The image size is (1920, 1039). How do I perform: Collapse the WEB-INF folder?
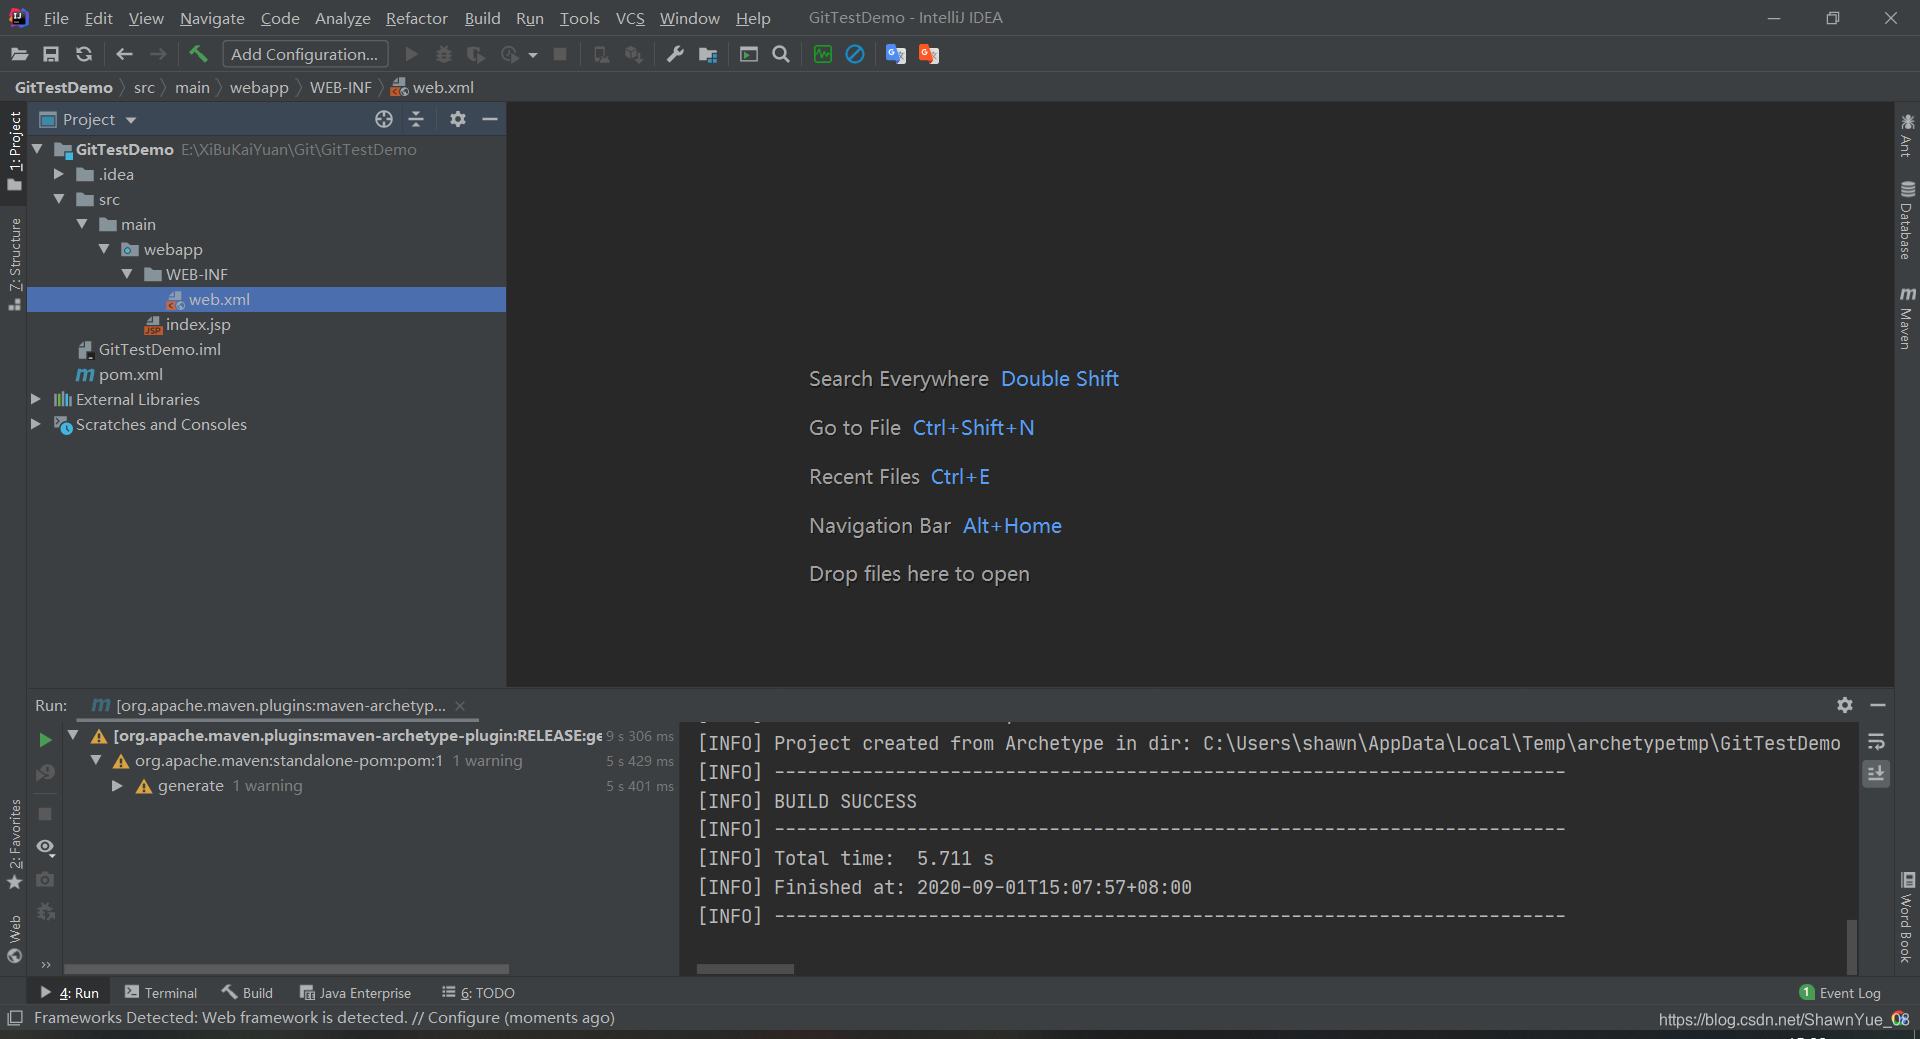tap(127, 274)
